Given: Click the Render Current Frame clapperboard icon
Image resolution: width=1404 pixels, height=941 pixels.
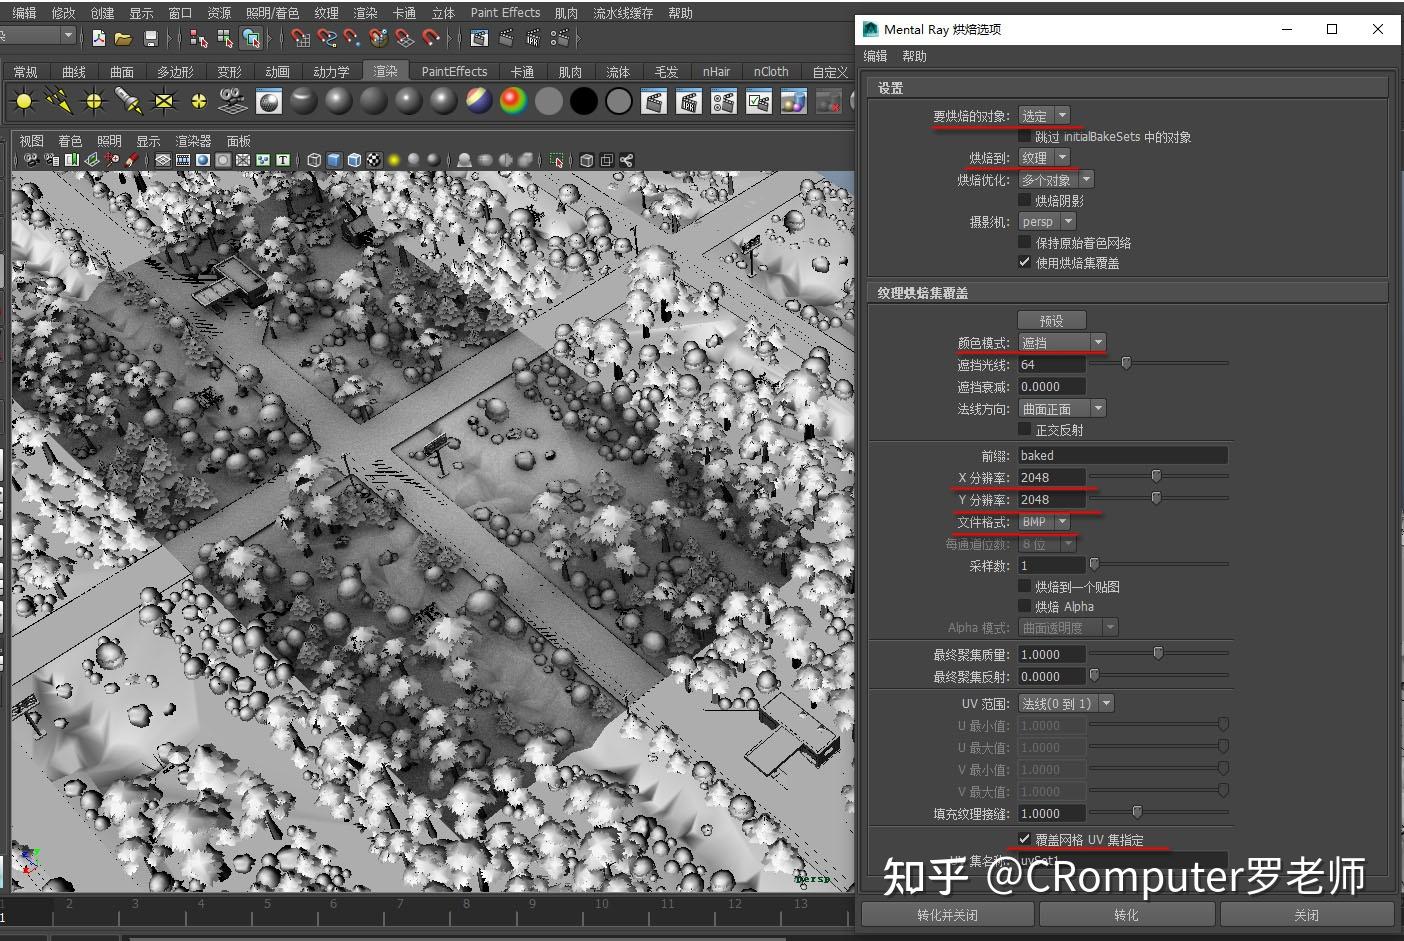Looking at the screenshot, I should [x=654, y=100].
